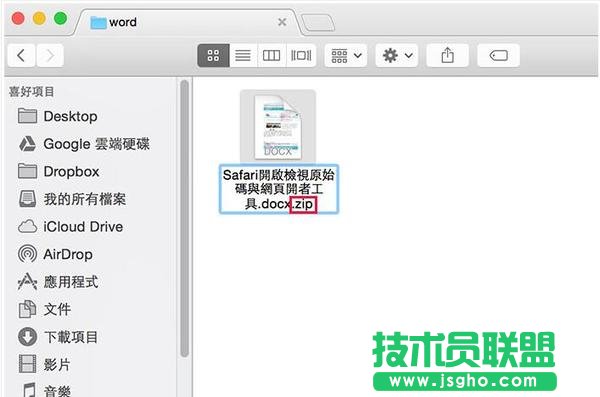
Task: Click the Share toolbar button
Action: 447,56
